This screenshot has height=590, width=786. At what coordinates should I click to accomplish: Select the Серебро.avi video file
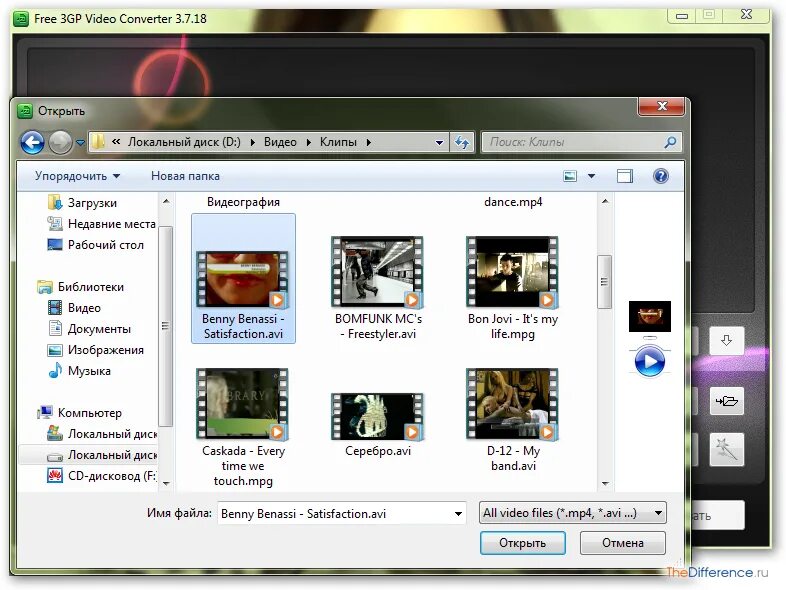pos(378,424)
